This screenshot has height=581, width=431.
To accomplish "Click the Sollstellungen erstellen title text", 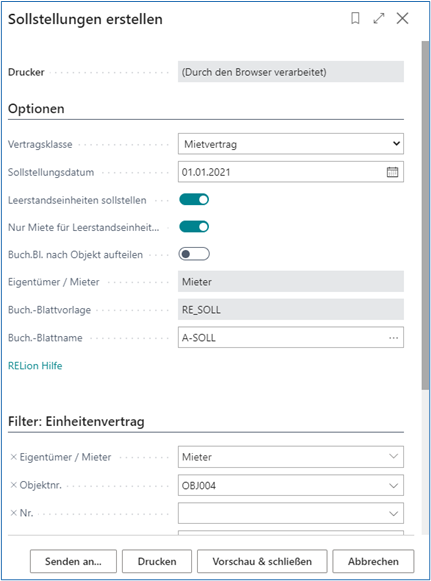I will [86, 19].
